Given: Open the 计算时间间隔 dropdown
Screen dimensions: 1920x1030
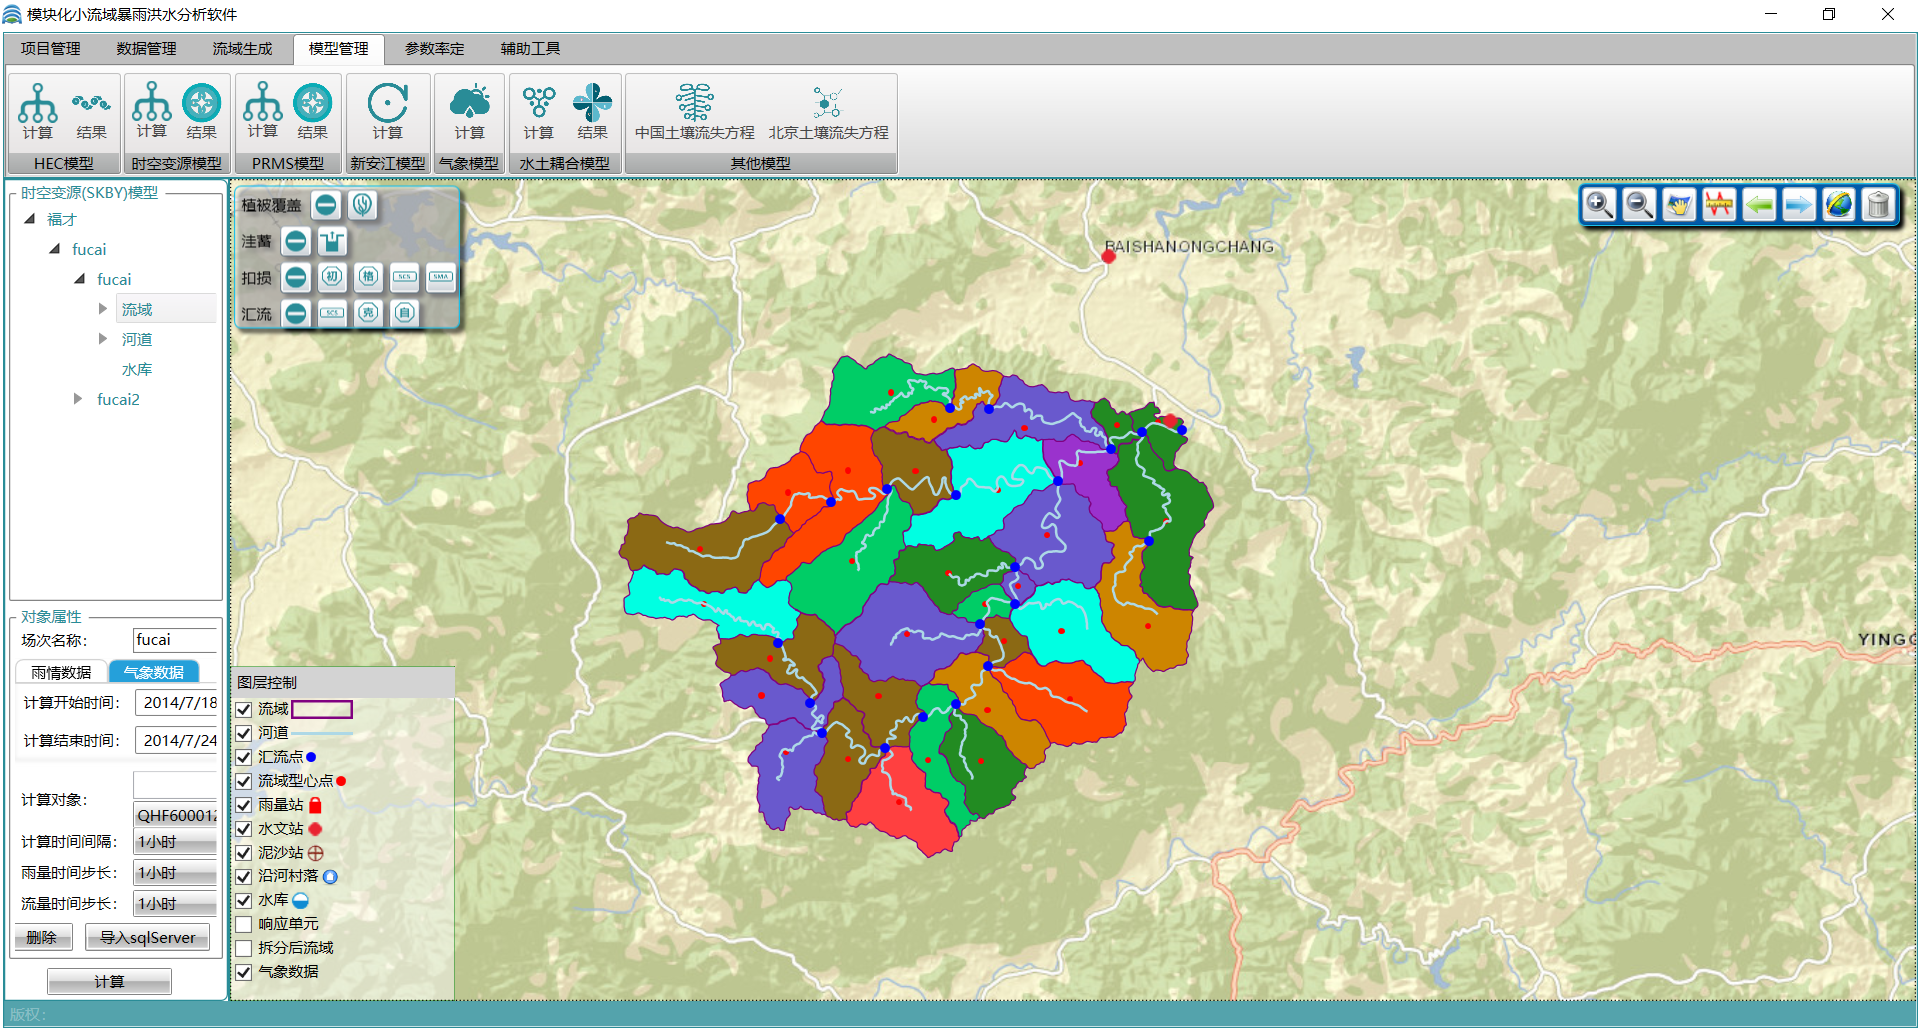Looking at the screenshot, I should (x=176, y=842).
